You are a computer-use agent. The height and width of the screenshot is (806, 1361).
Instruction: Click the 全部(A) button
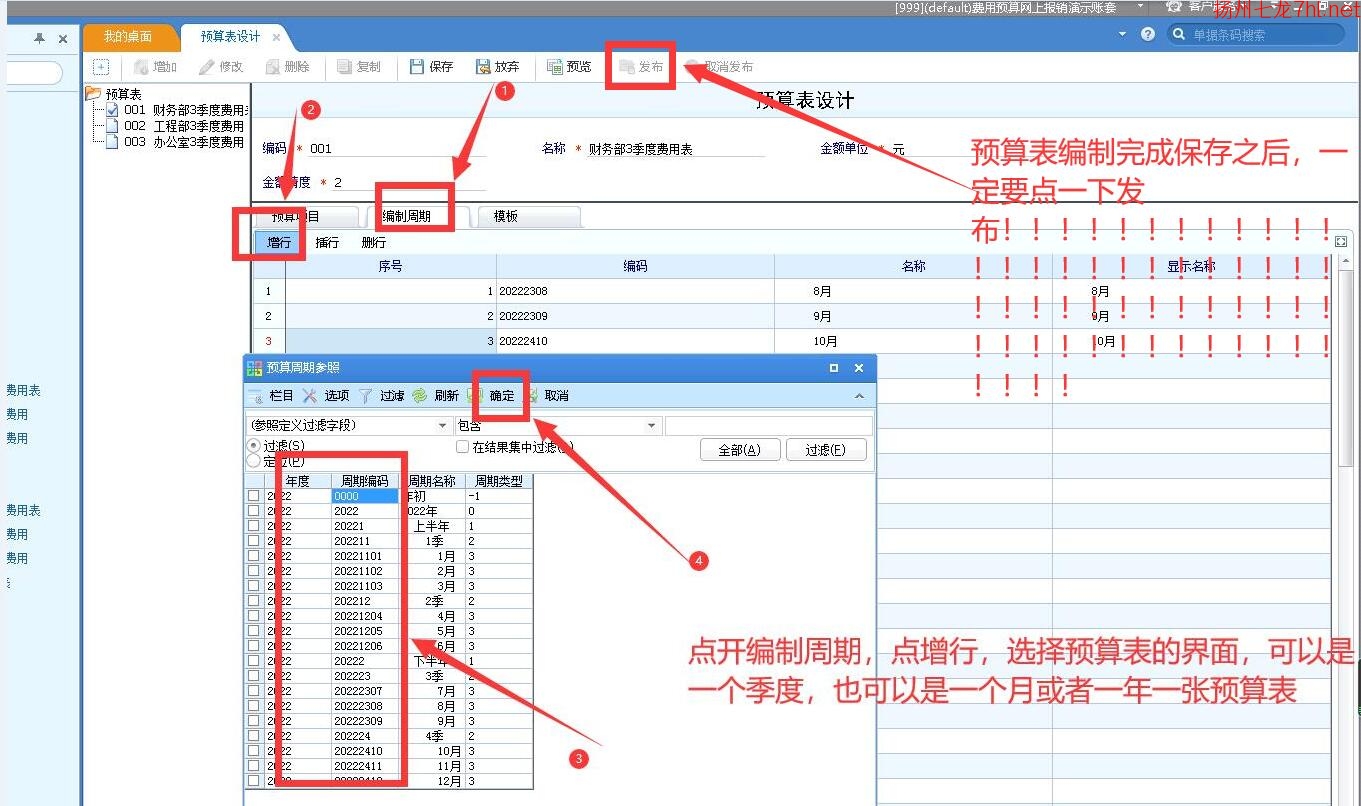click(x=740, y=450)
